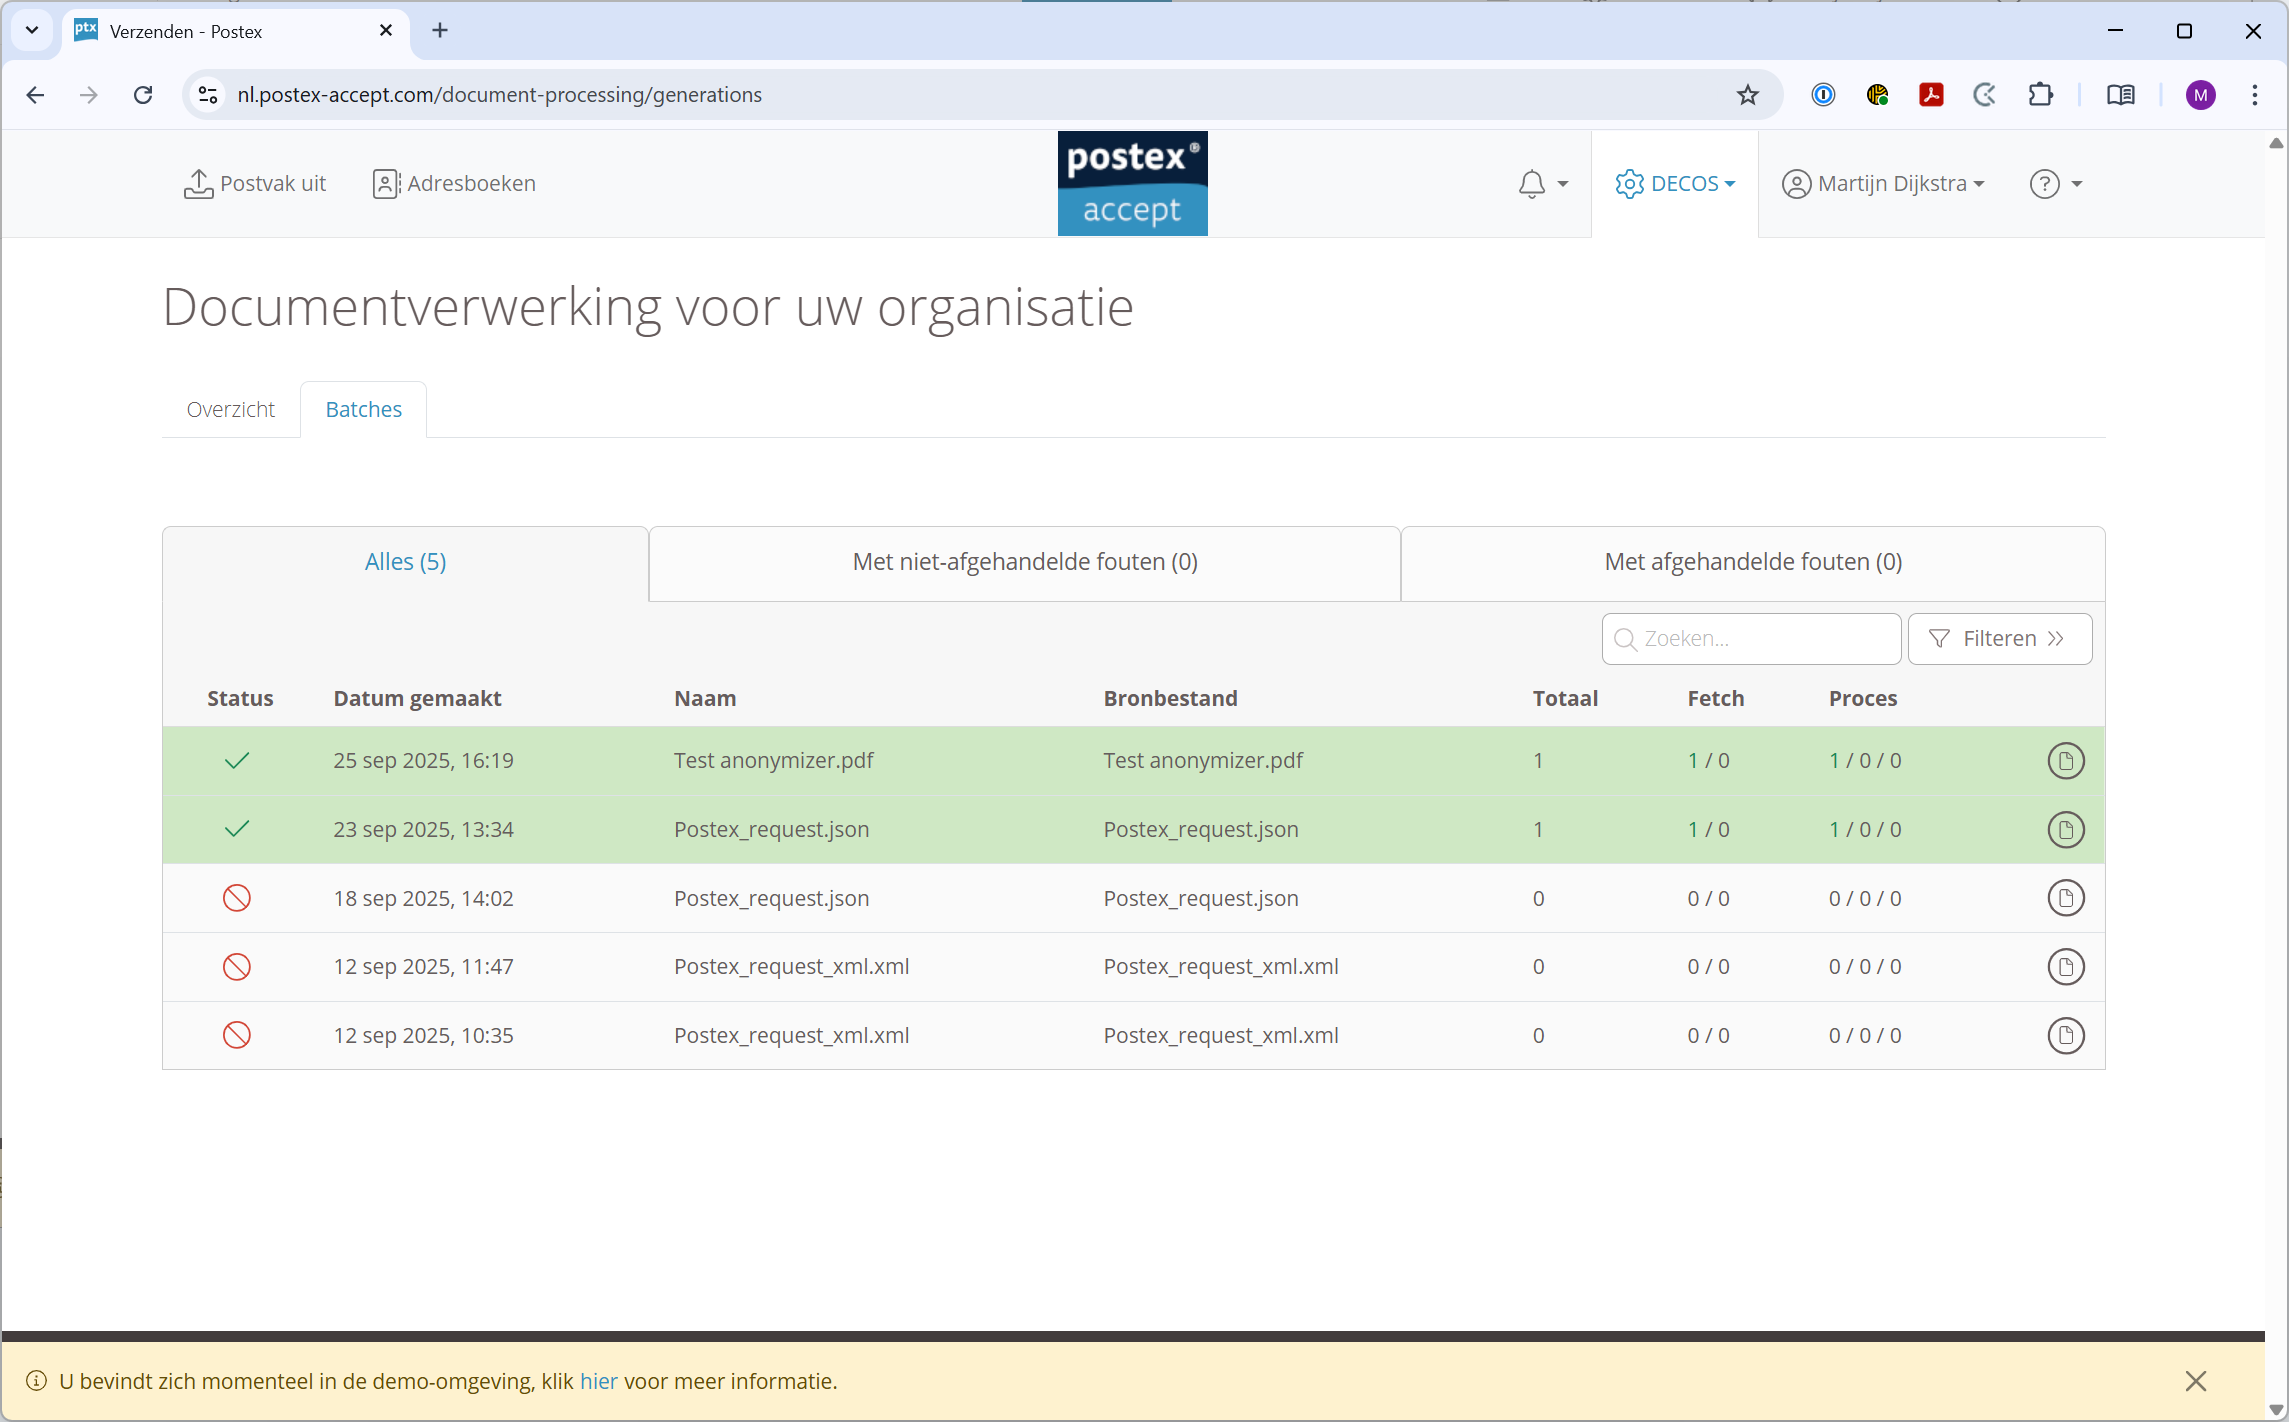The width and height of the screenshot is (2289, 1422).
Task: Expand Martijn Dijkstra user menu
Action: coord(1883,184)
